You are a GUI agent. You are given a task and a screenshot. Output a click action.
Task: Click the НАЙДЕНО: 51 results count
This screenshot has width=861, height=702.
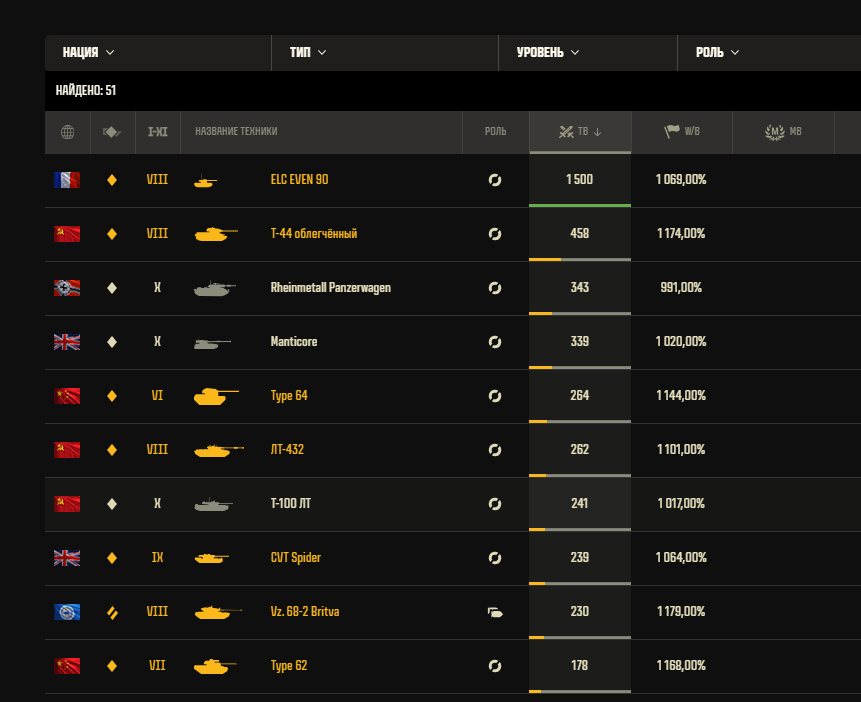pos(86,90)
